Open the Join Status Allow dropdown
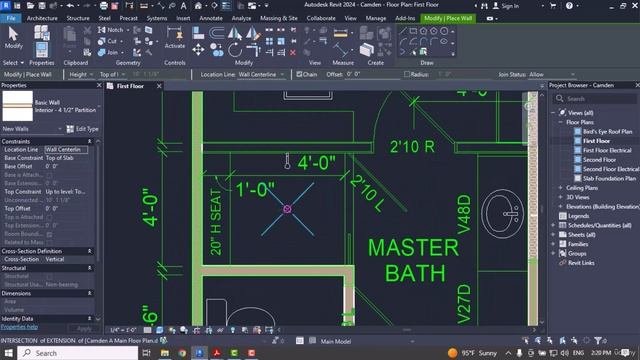The width and height of the screenshot is (640, 360). [x=552, y=74]
